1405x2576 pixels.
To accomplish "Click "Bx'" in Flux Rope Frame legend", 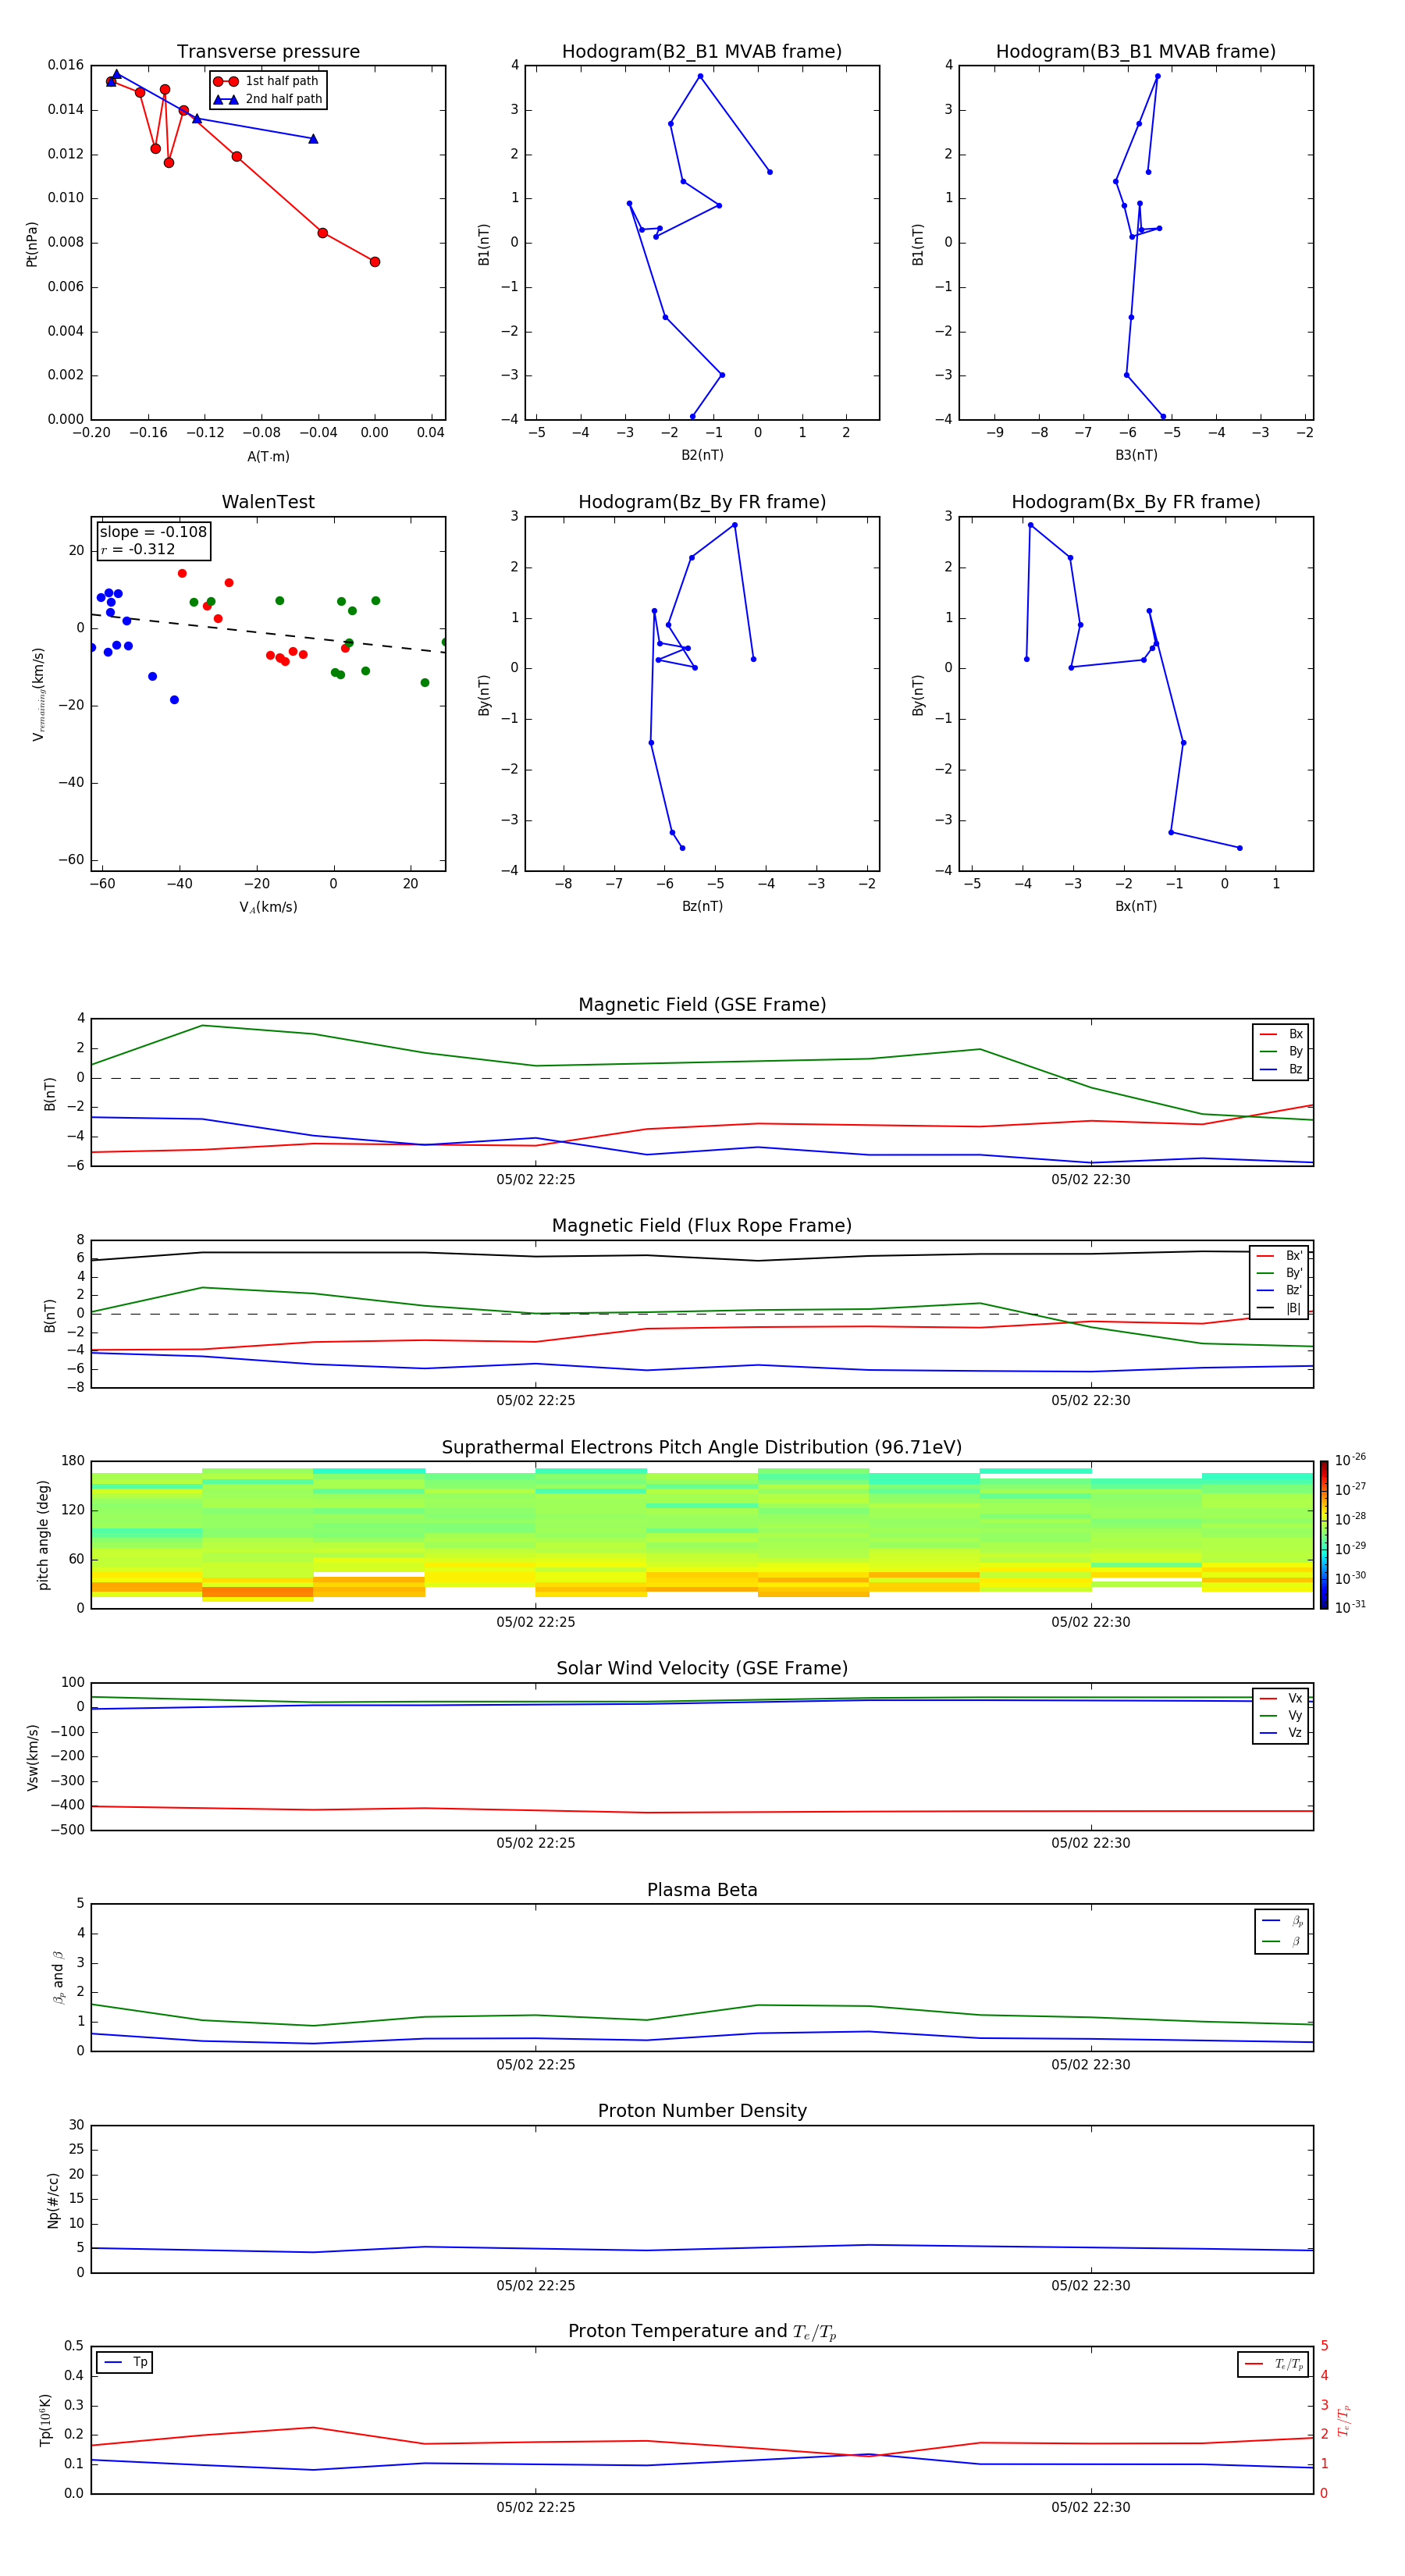I will click(x=1294, y=1256).
